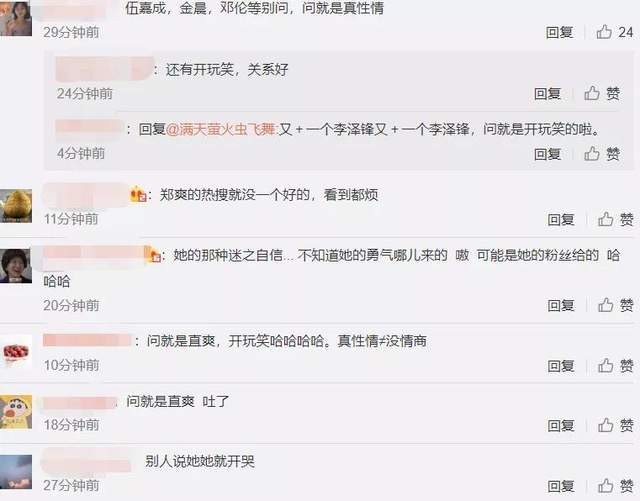Like the '郑爽的热搜' comment
The width and height of the screenshot is (640, 501).
pyautogui.click(x=616, y=220)
